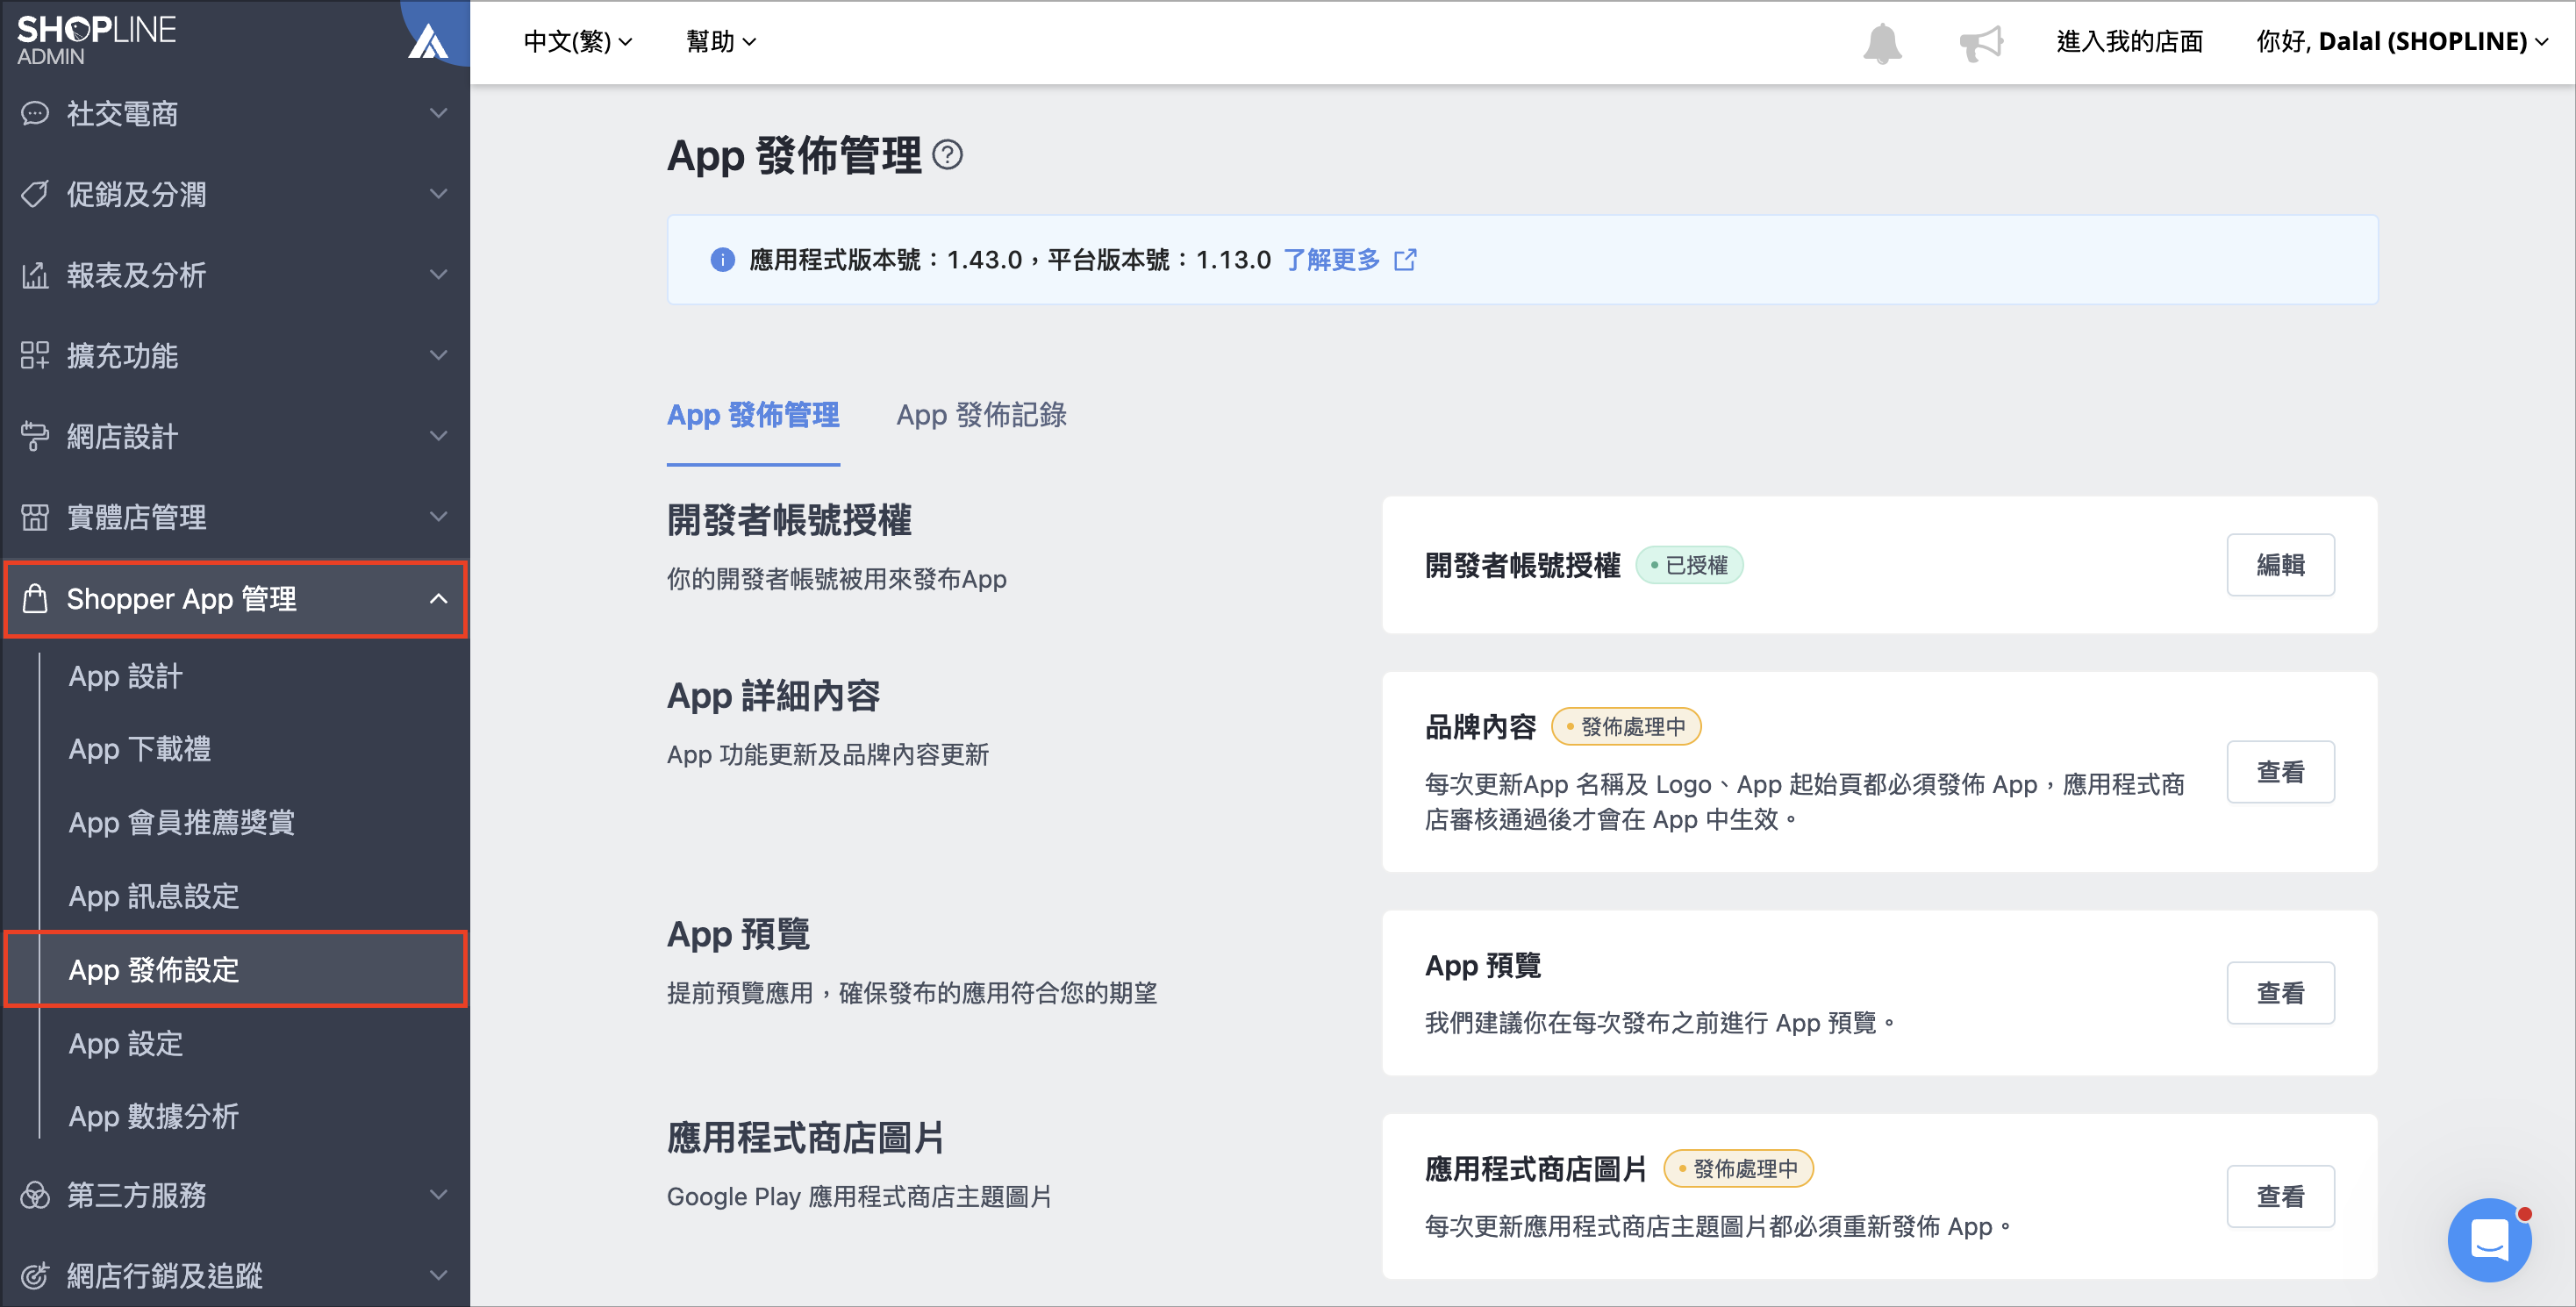Expand the 網店設計 chevron

[438, 436]
